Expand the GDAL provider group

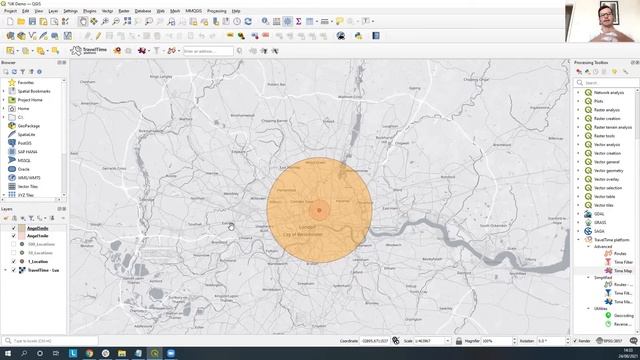578,214
